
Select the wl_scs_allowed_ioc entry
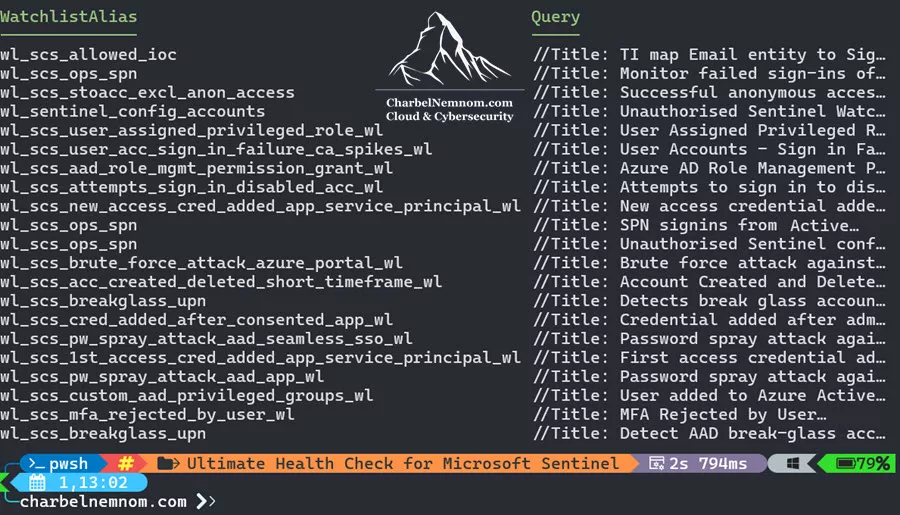pyautogui.click(x=88, y=55)
